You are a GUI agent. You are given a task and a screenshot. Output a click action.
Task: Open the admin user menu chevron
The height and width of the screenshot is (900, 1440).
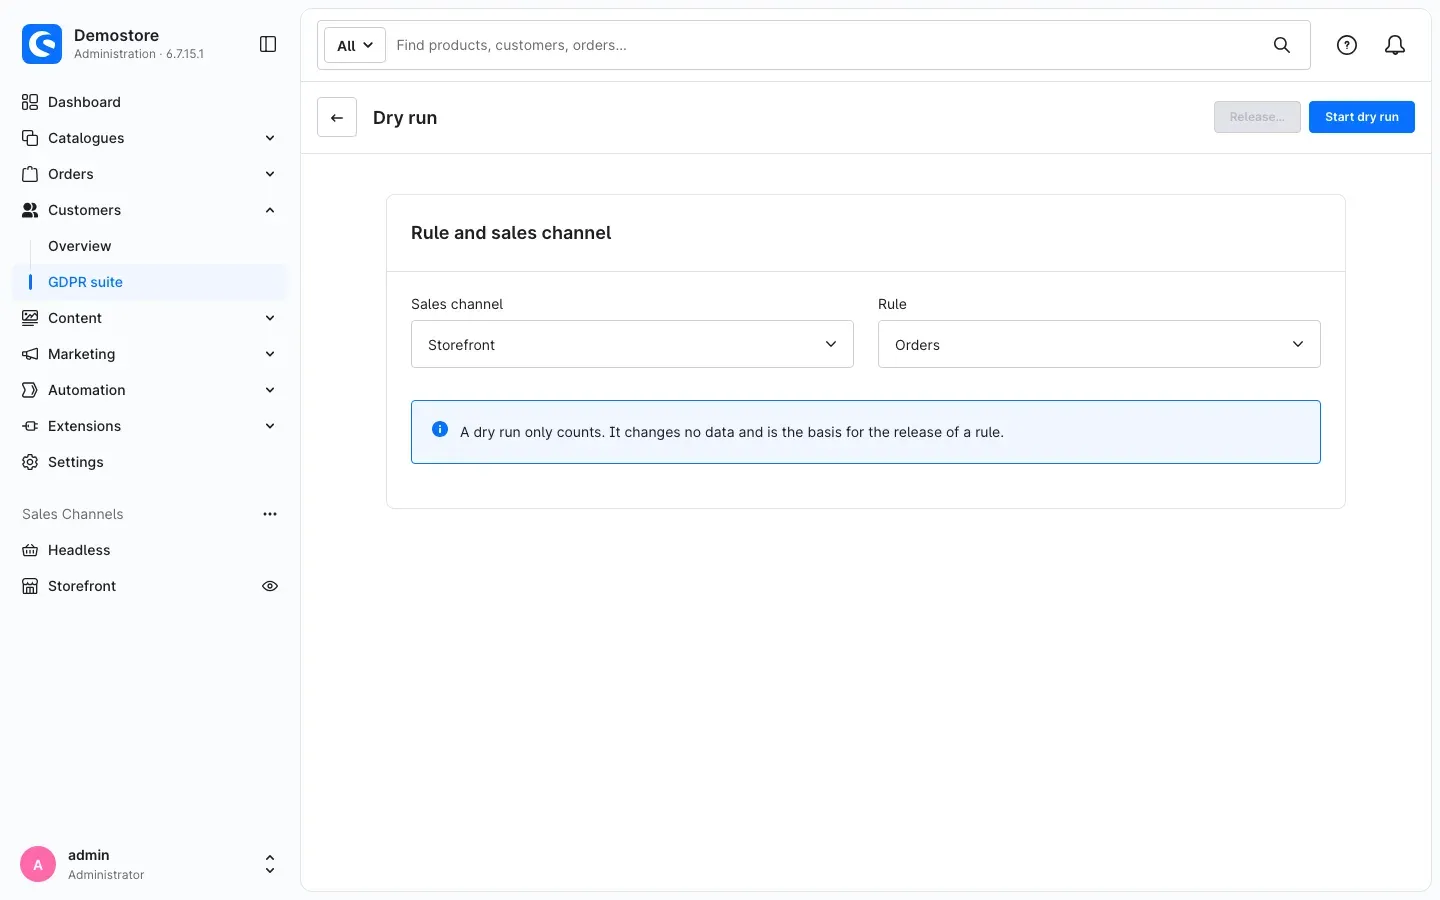(270, 864)
